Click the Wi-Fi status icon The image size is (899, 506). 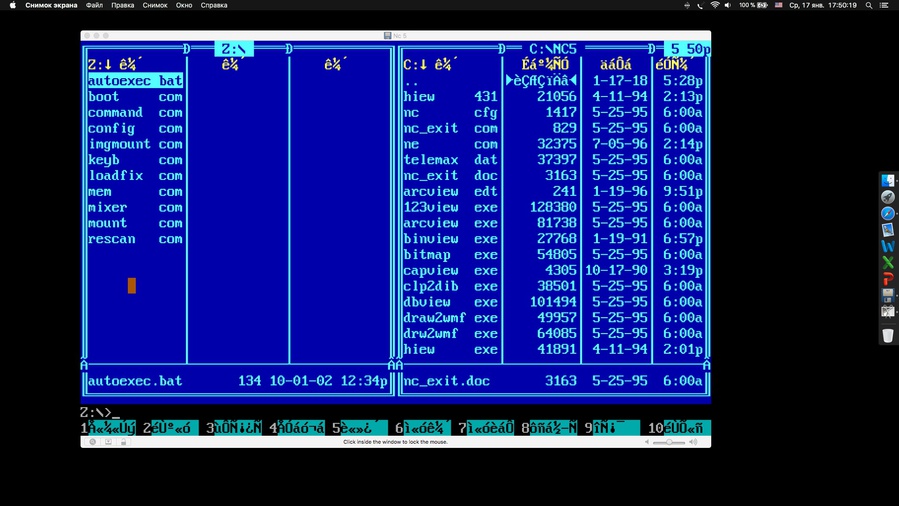coord(714,5)
